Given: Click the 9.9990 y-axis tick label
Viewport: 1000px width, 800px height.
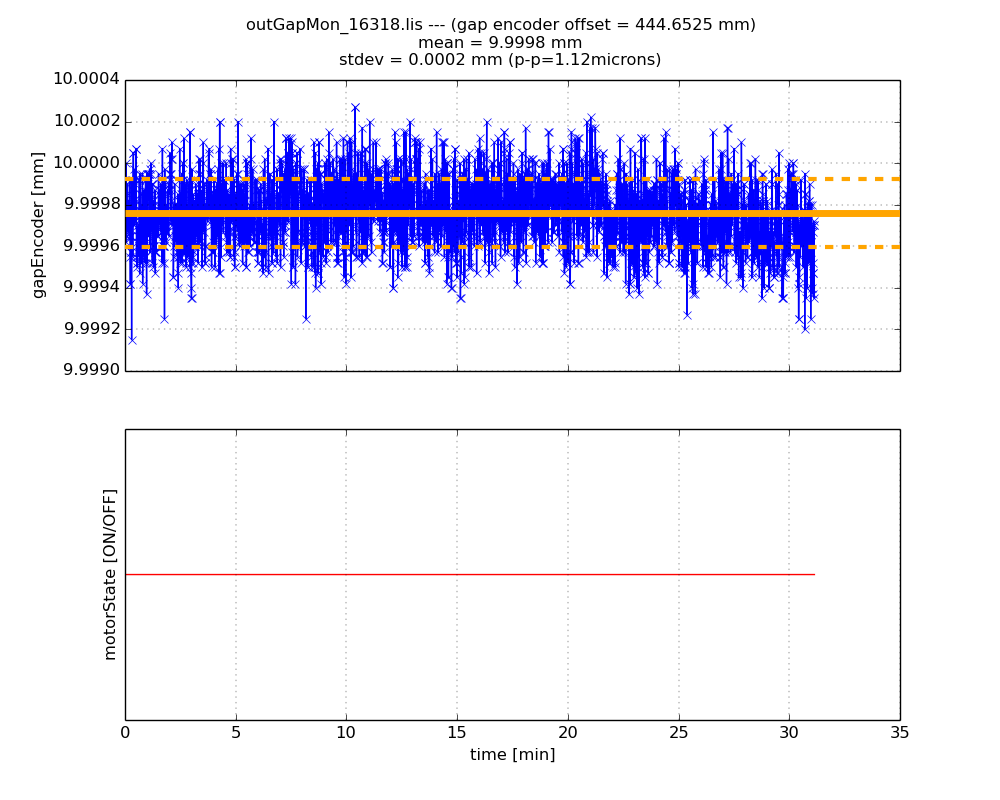Looking at the screenshot, I should 91,370.
